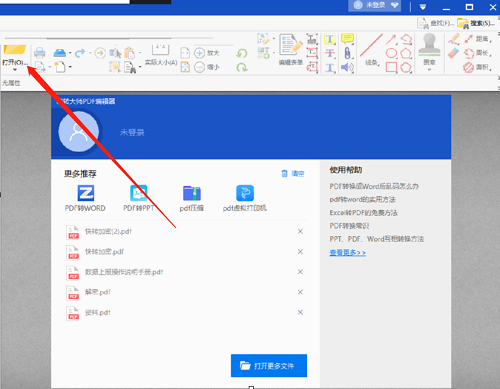Click the View More (查看更多>>) help link
This screenshot has width=500, height=389.
[348, 253]
